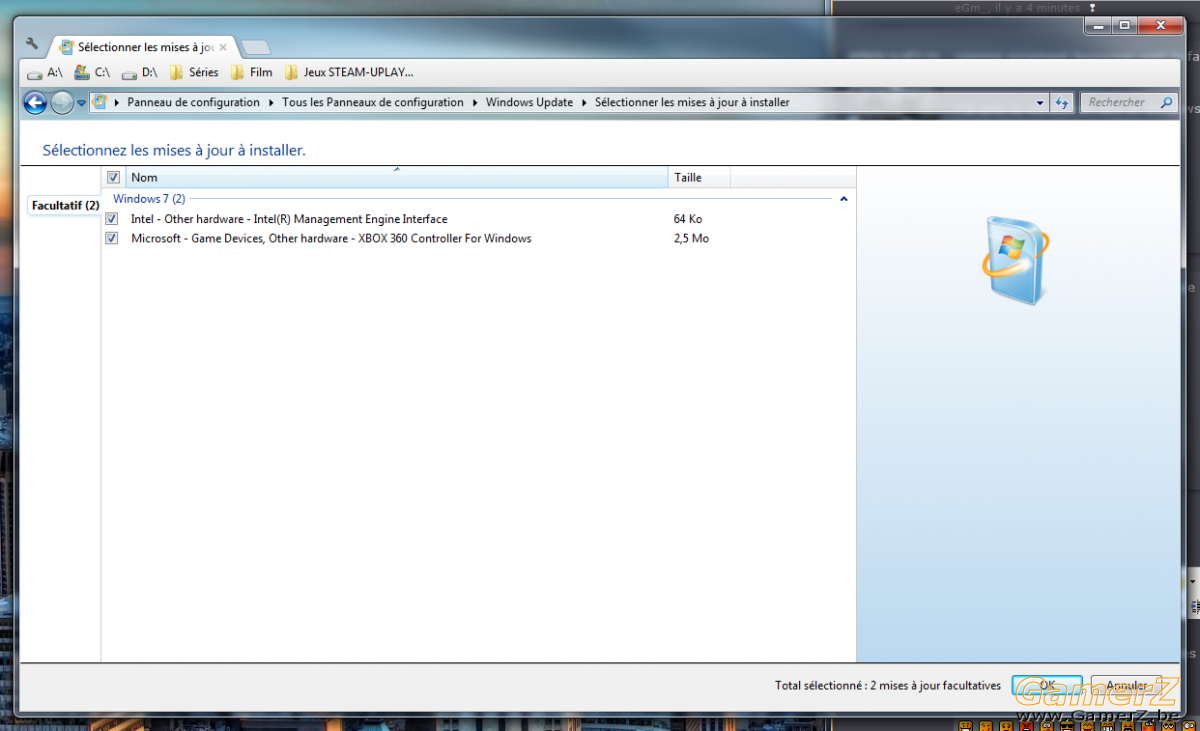Open a new tab
Image resolution: width=1200 pixels, height=731 pixels.
click(x=255, y=47)
